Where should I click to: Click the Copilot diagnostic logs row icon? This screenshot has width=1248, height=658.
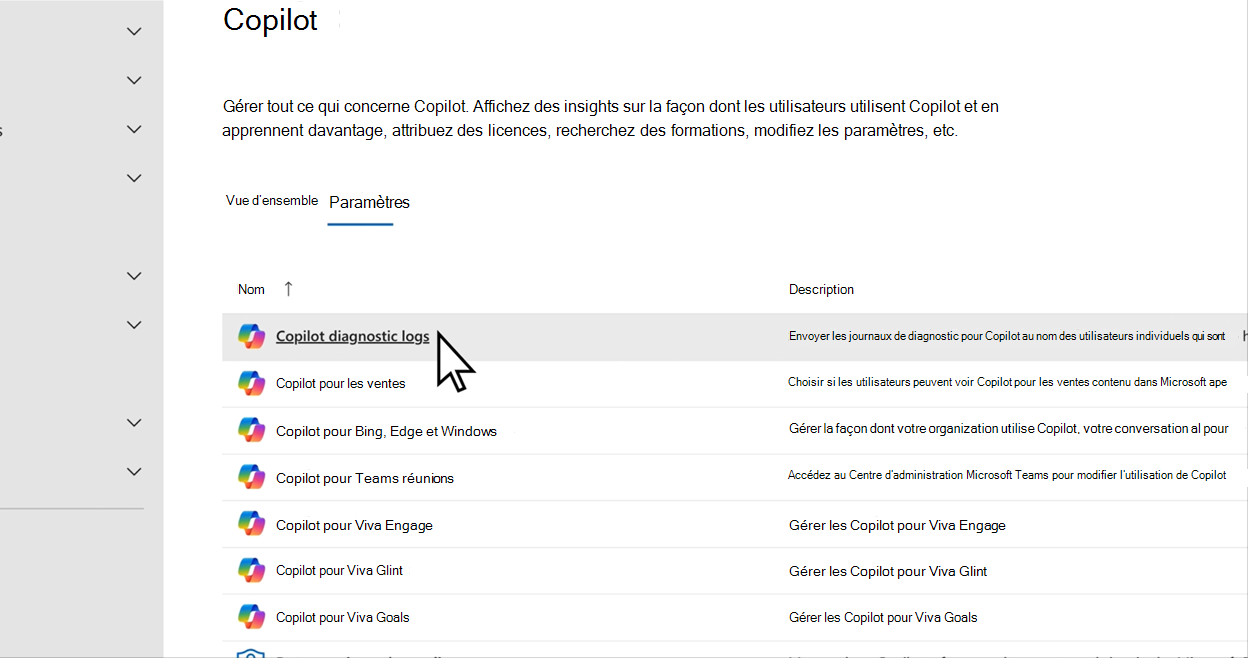(251, 336)
